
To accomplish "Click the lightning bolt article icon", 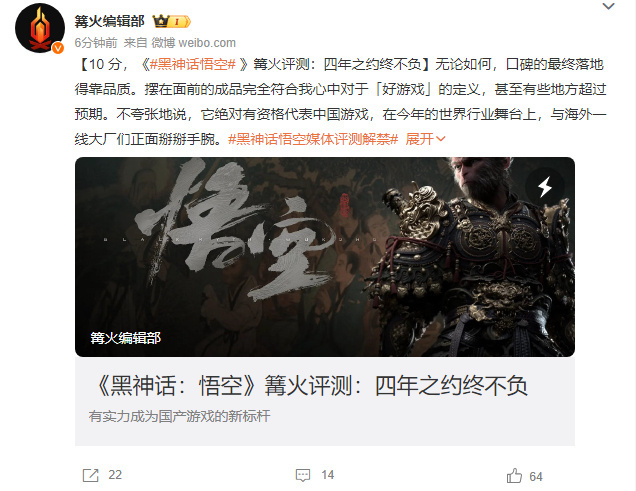I will pyautogui.click(x=544, y=186).
